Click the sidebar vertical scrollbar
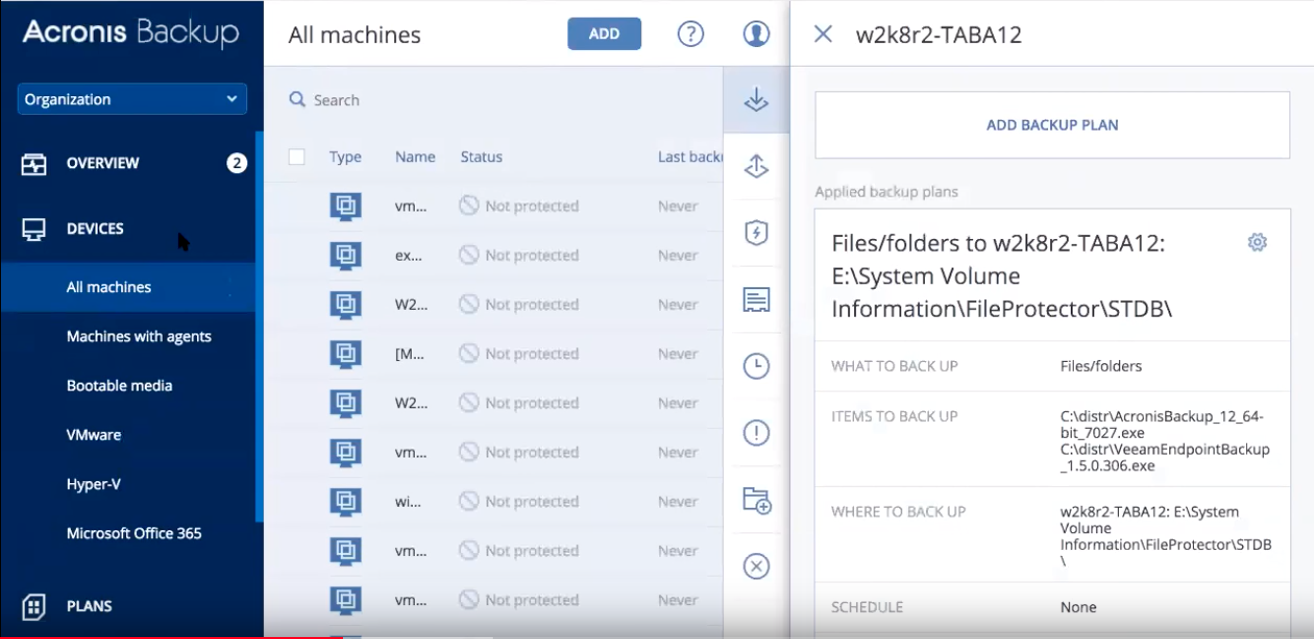 pyautogui.click(x=259, y=328)
